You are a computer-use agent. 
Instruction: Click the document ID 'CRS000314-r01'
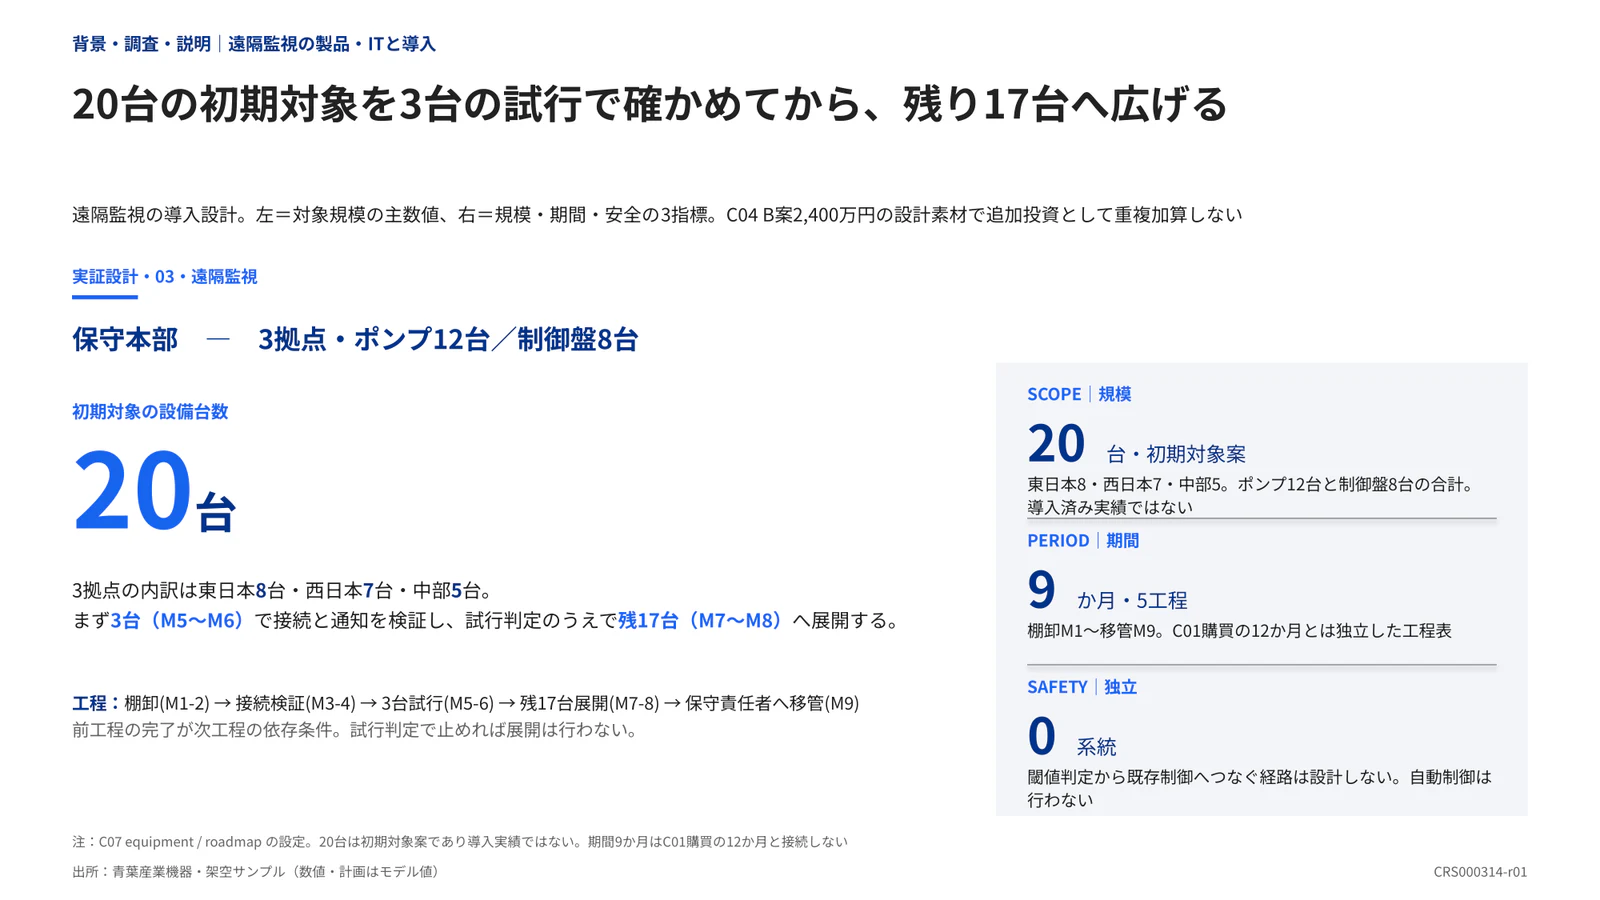tap(1480, 872)
